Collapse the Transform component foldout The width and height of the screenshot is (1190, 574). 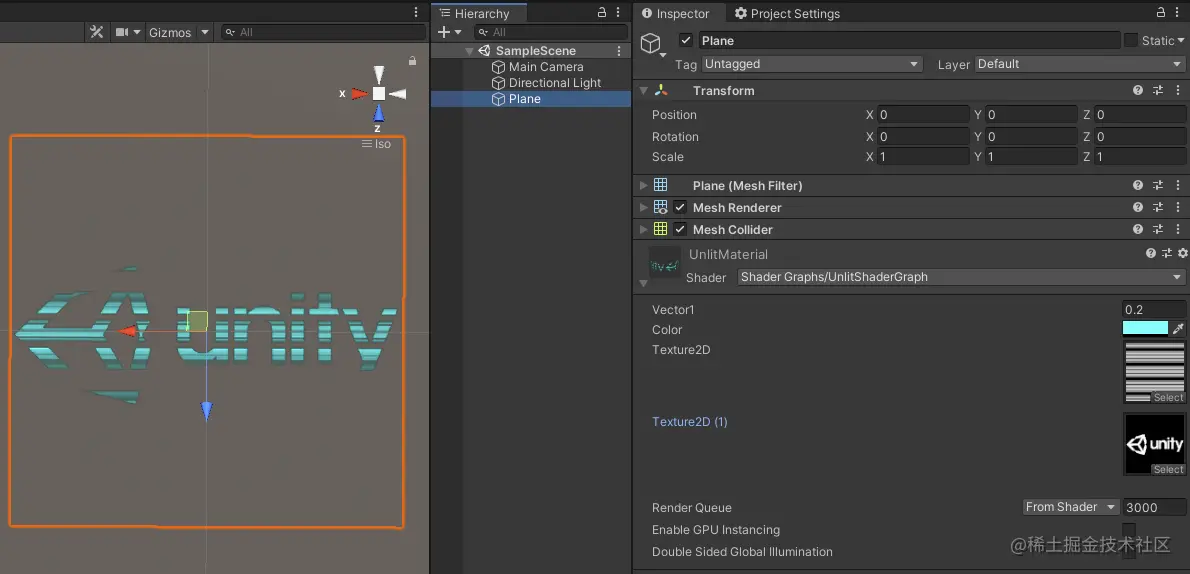(644, 90)
